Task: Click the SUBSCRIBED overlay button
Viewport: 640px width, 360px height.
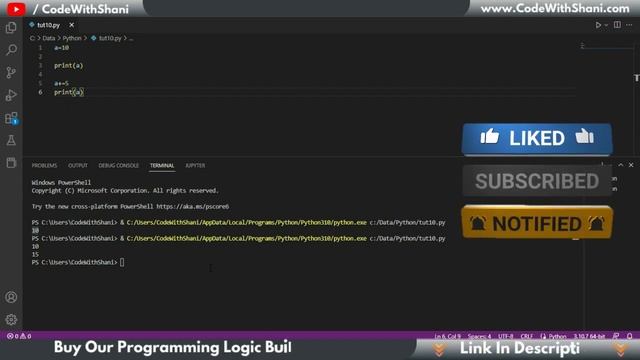Action: (x=537, y=181)
